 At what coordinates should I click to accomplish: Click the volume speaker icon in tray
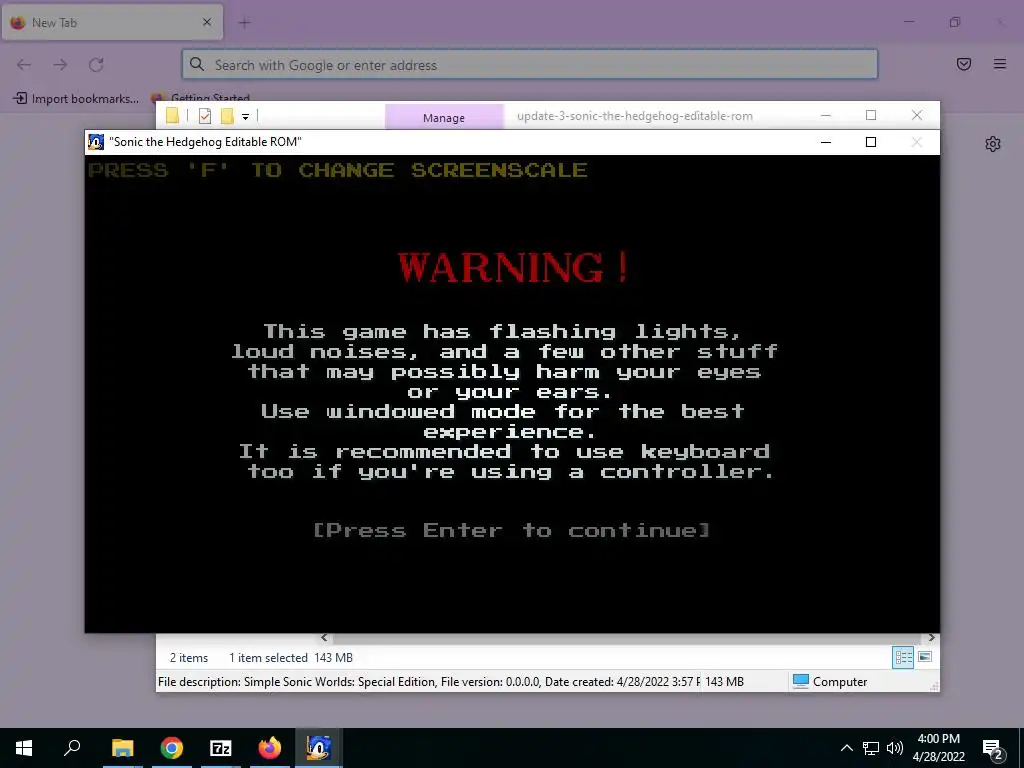(x=895, y=748)
